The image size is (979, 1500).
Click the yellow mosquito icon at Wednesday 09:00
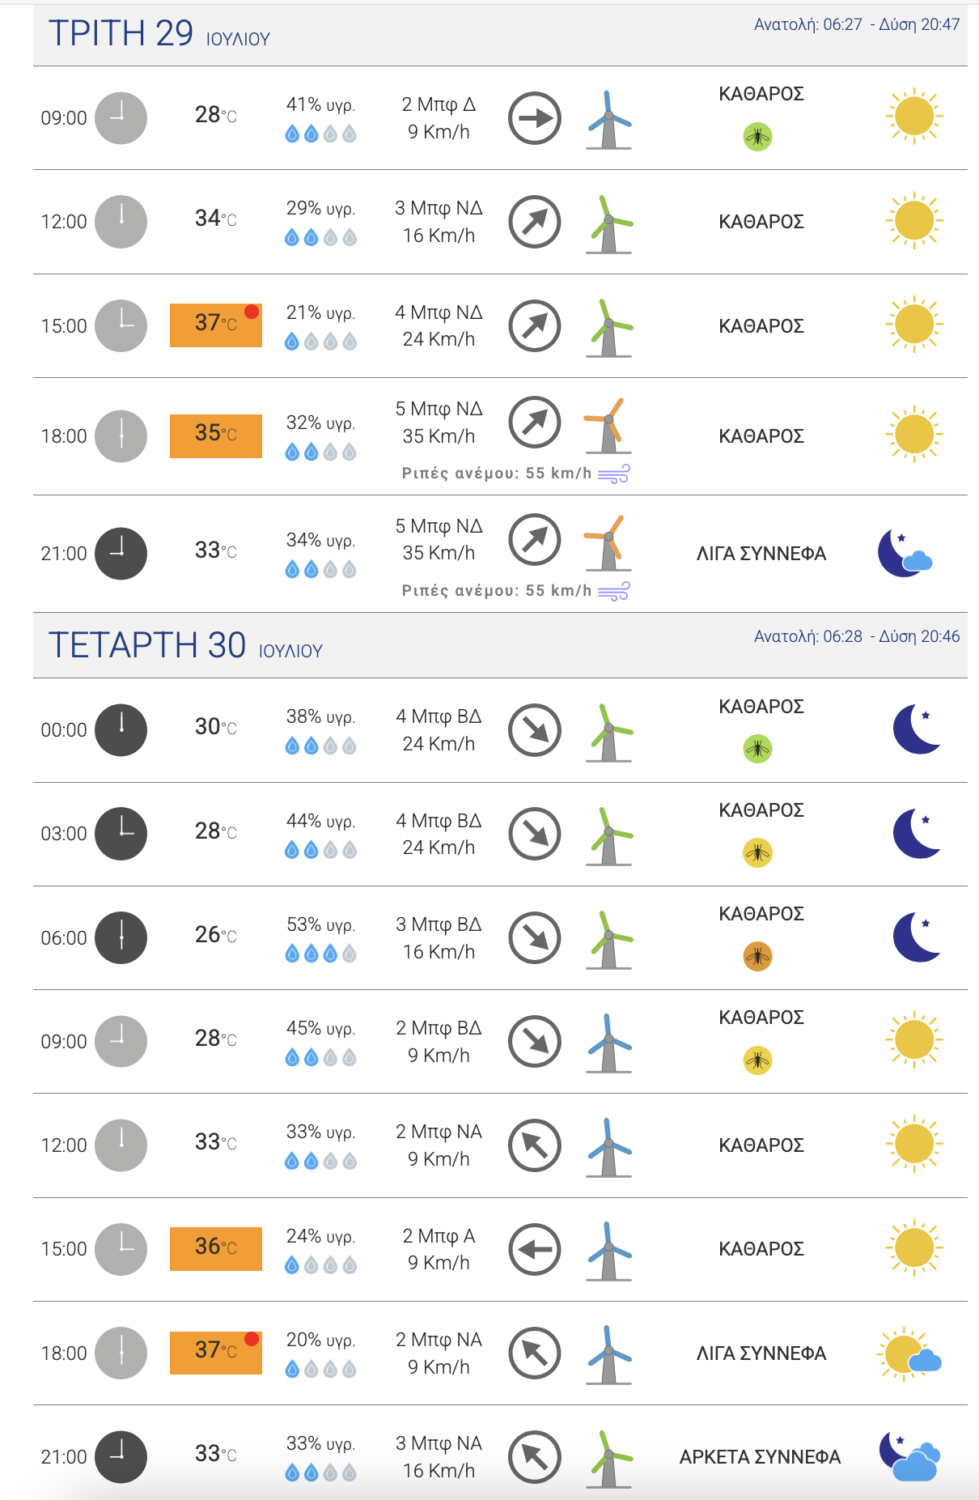(758, 1060)
